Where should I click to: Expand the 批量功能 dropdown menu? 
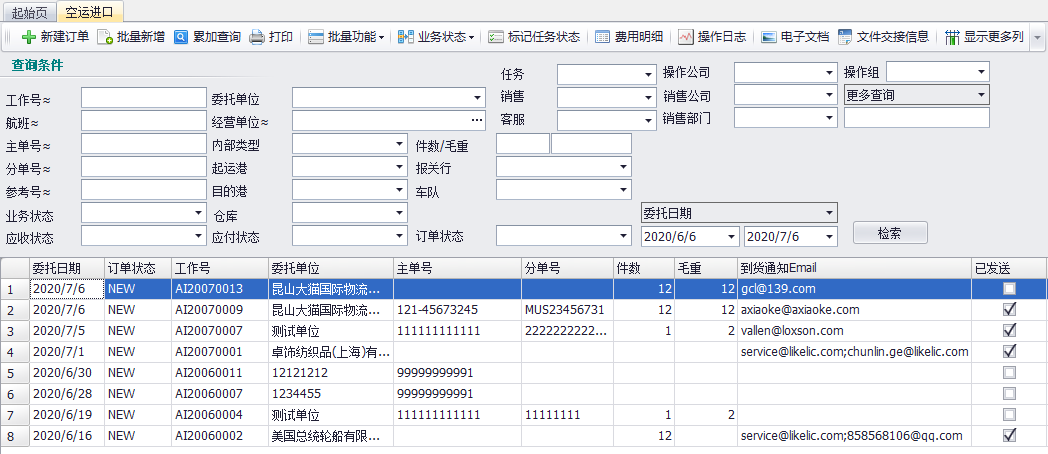[x=347, y=37]
